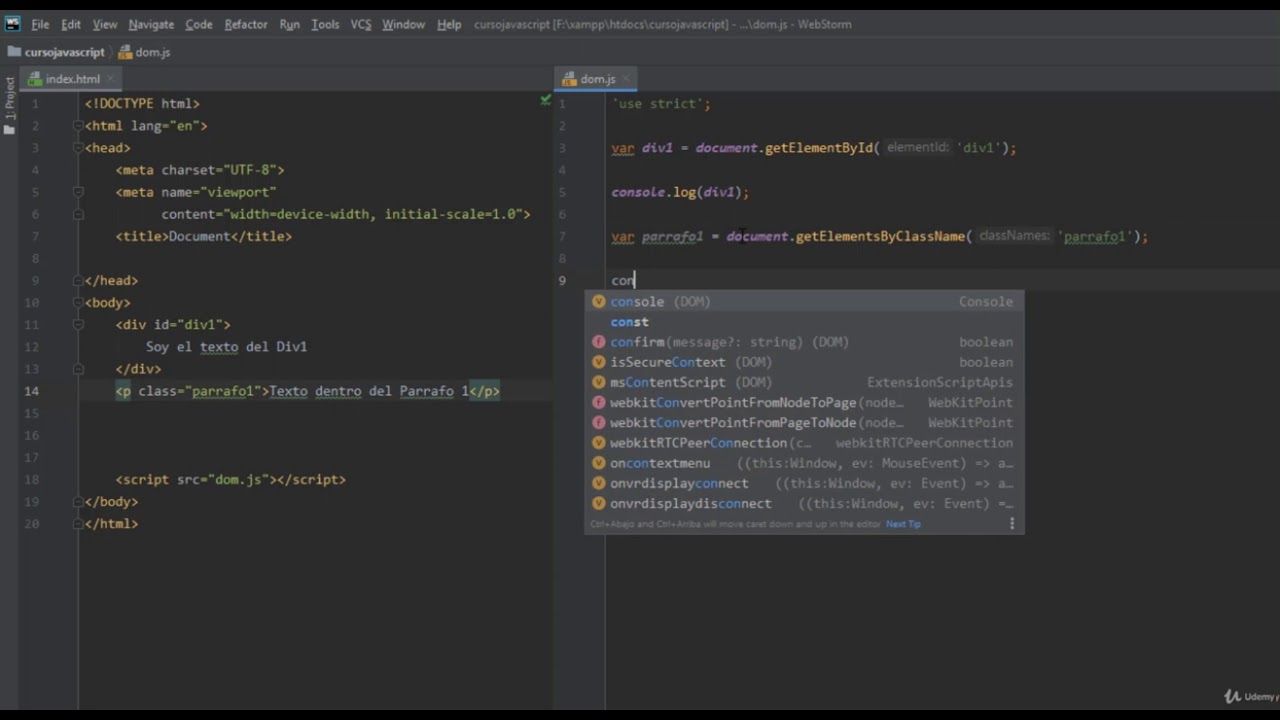Open the 1: Project tool window
The image size is (1280, 720).
[x=10, y=99]
